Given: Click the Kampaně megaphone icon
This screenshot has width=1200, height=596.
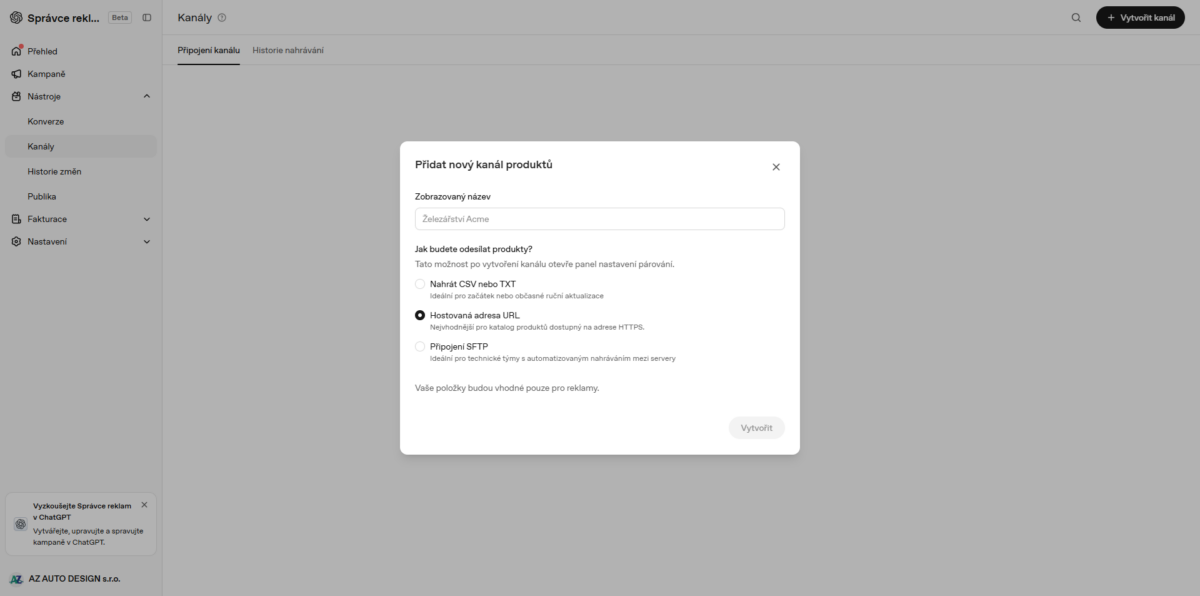Looking at the screenshot, I should (x=16, y=74).
